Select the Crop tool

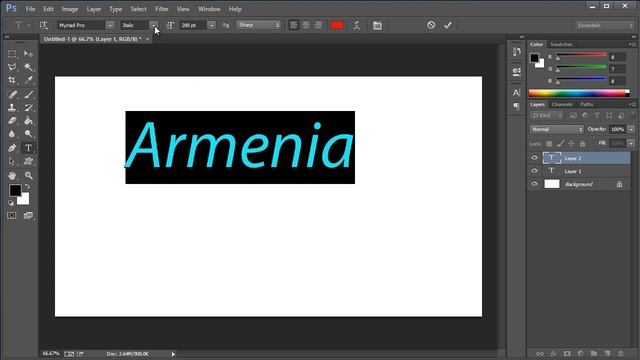[x=12, y=80]
